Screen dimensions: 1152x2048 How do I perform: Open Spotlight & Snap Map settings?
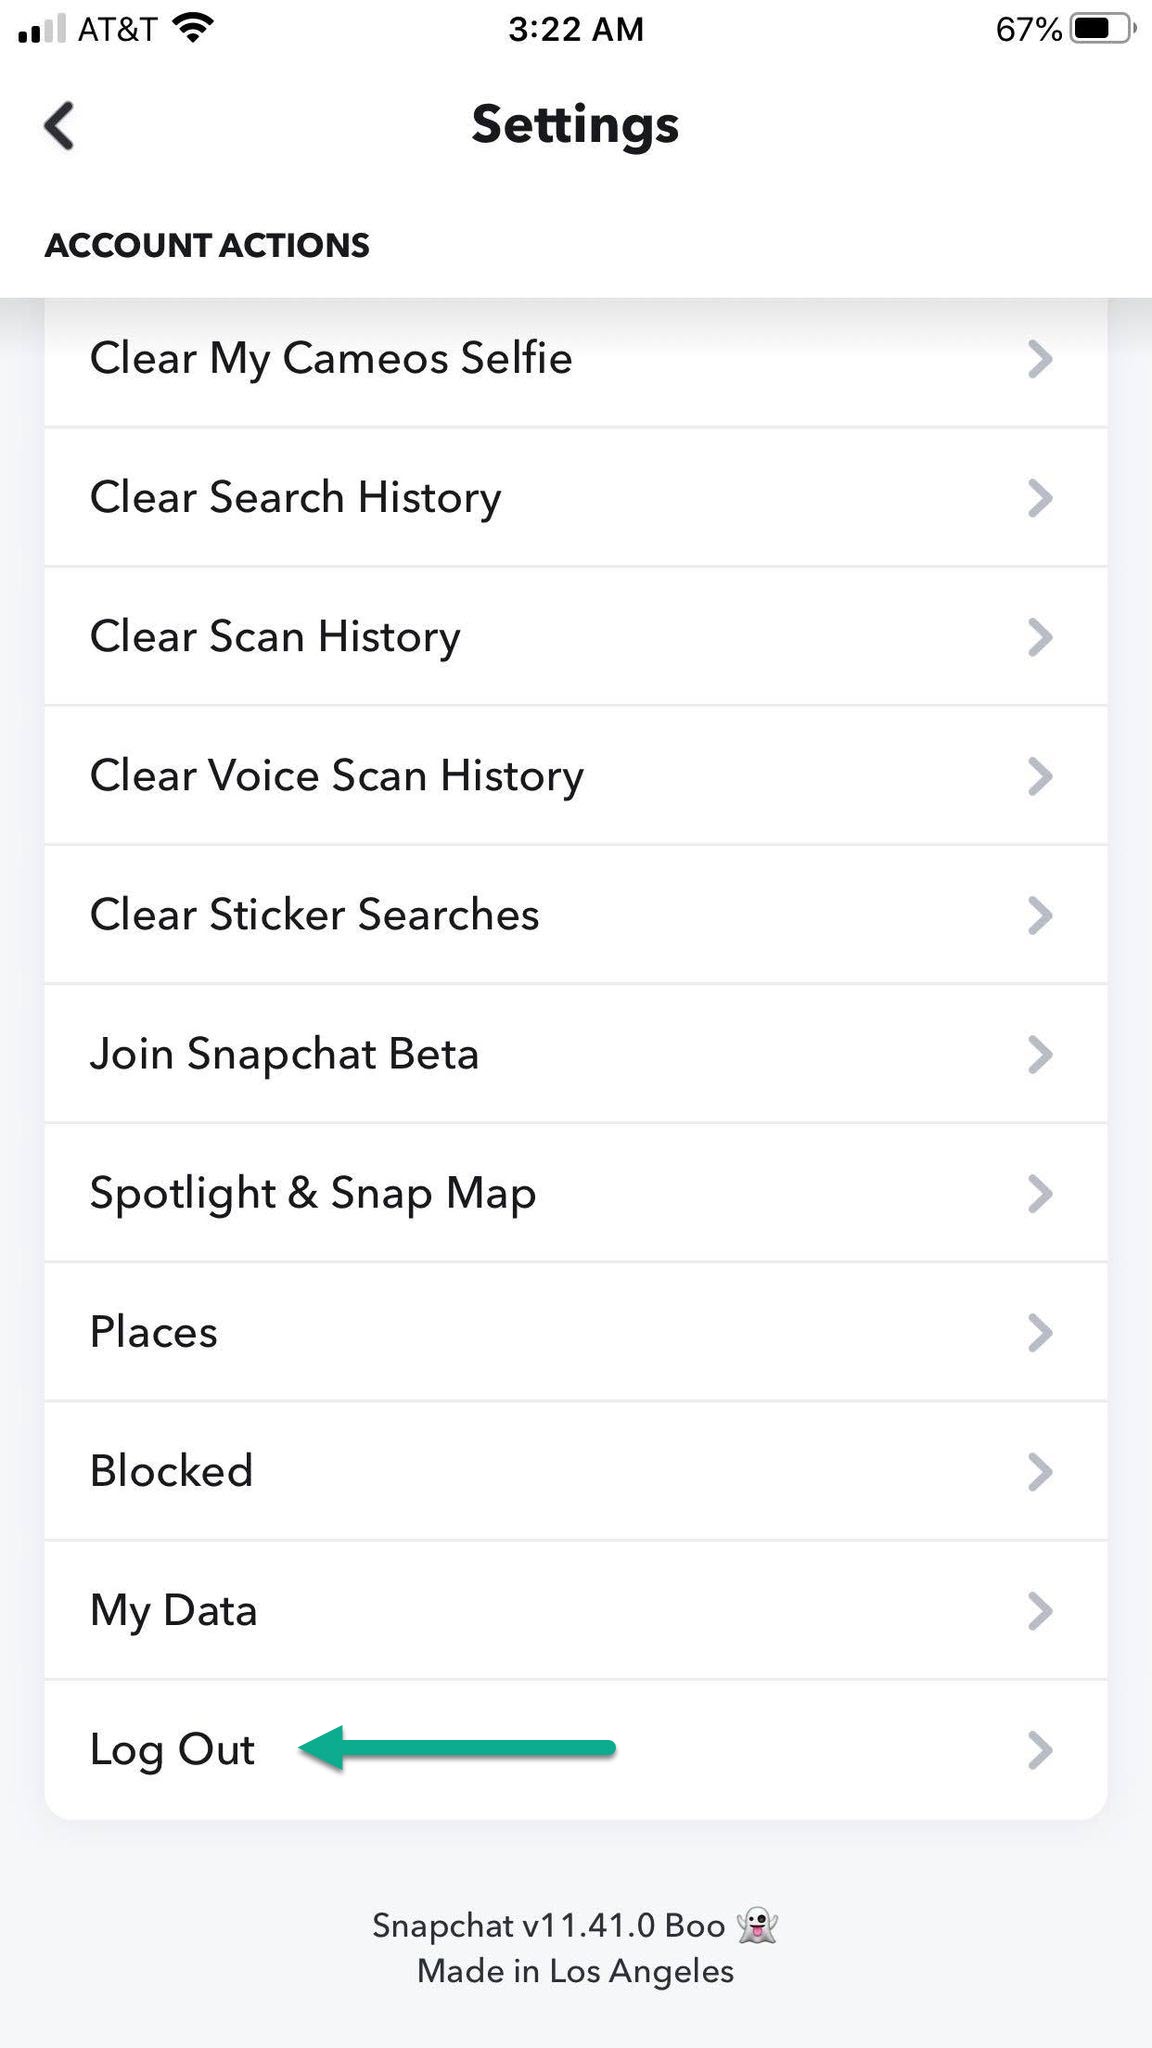[312, 1192]
